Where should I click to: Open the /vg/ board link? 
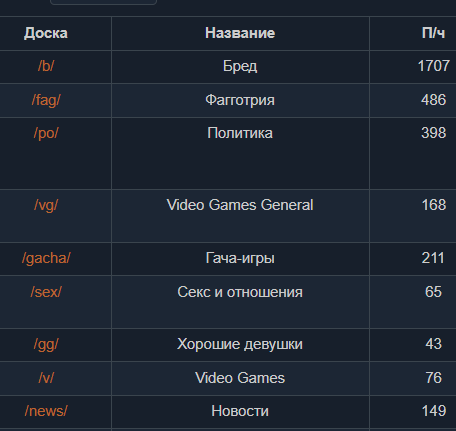click(x=46, y=205)
